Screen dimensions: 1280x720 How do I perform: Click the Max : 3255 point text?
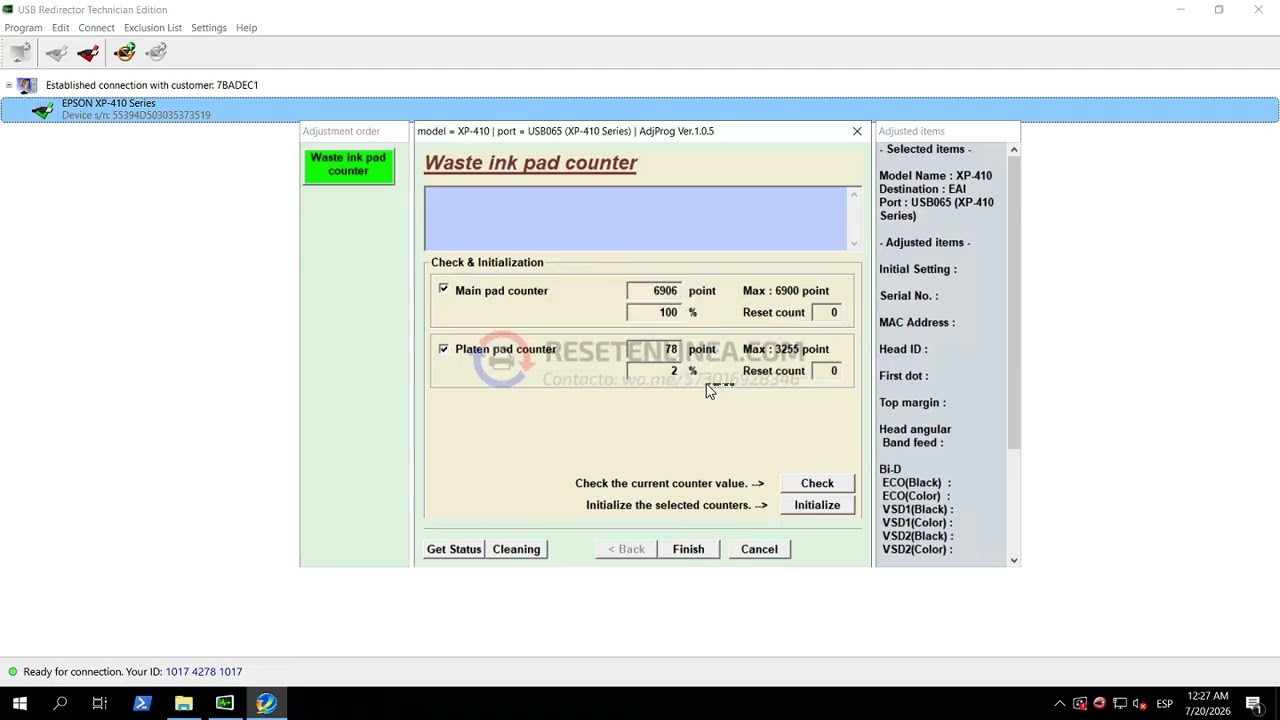(786, 349)
